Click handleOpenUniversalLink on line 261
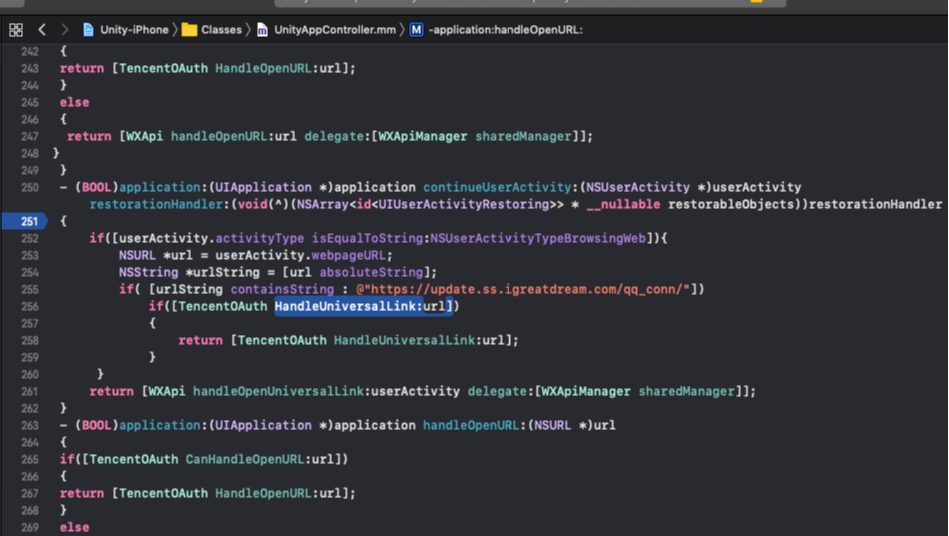This screenshot has width=949, height=536. (278, 391)
